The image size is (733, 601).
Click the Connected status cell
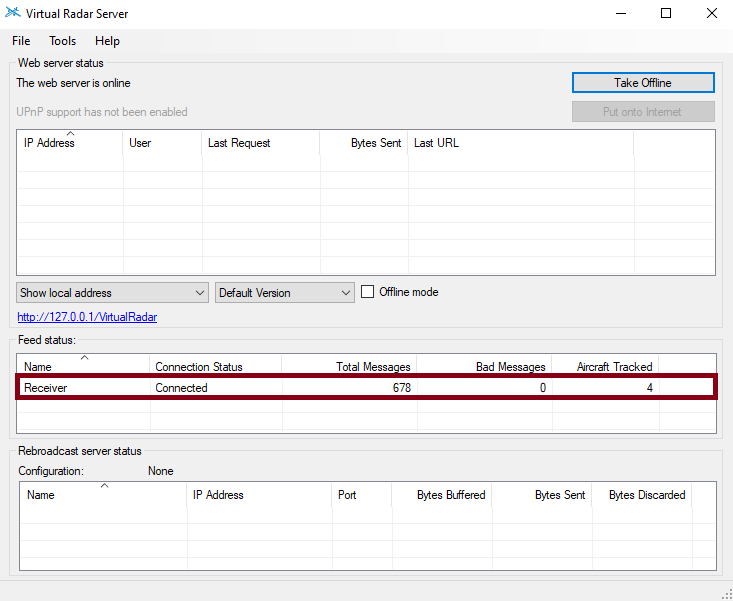(x=181, y=387)
